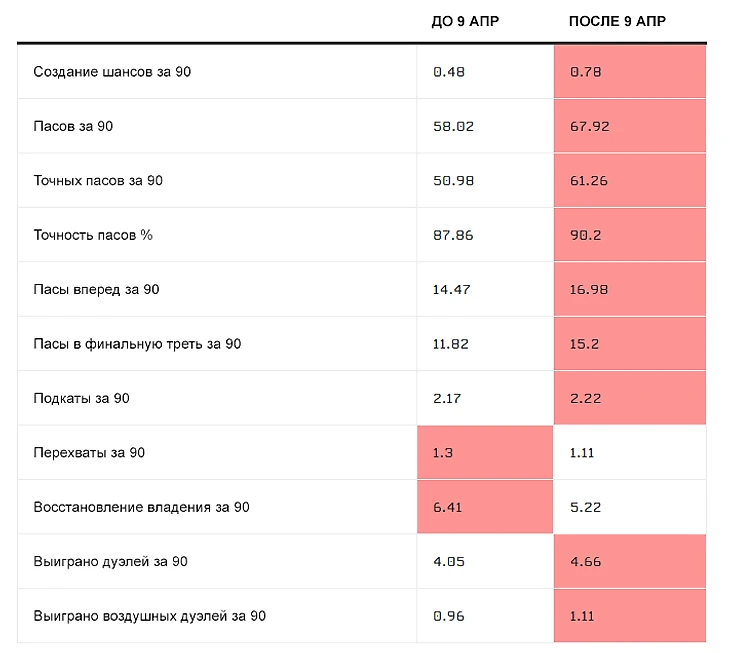The height and width of the screenshot is (653, 730).
Task: Click the highlighted 6.41 cell
Action: [x=485, y=507]
